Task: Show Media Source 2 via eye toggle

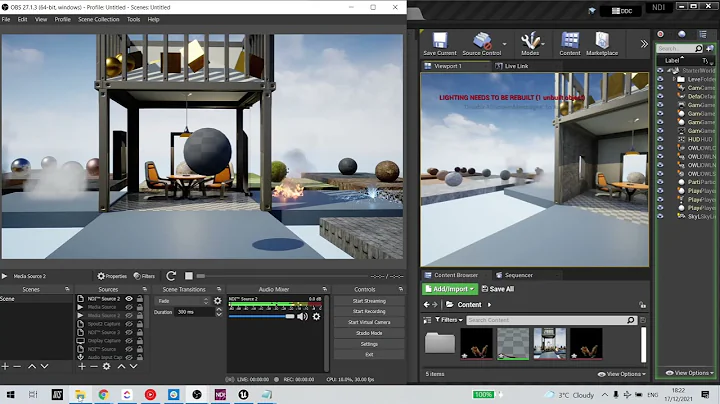Action: click(129, 315)
